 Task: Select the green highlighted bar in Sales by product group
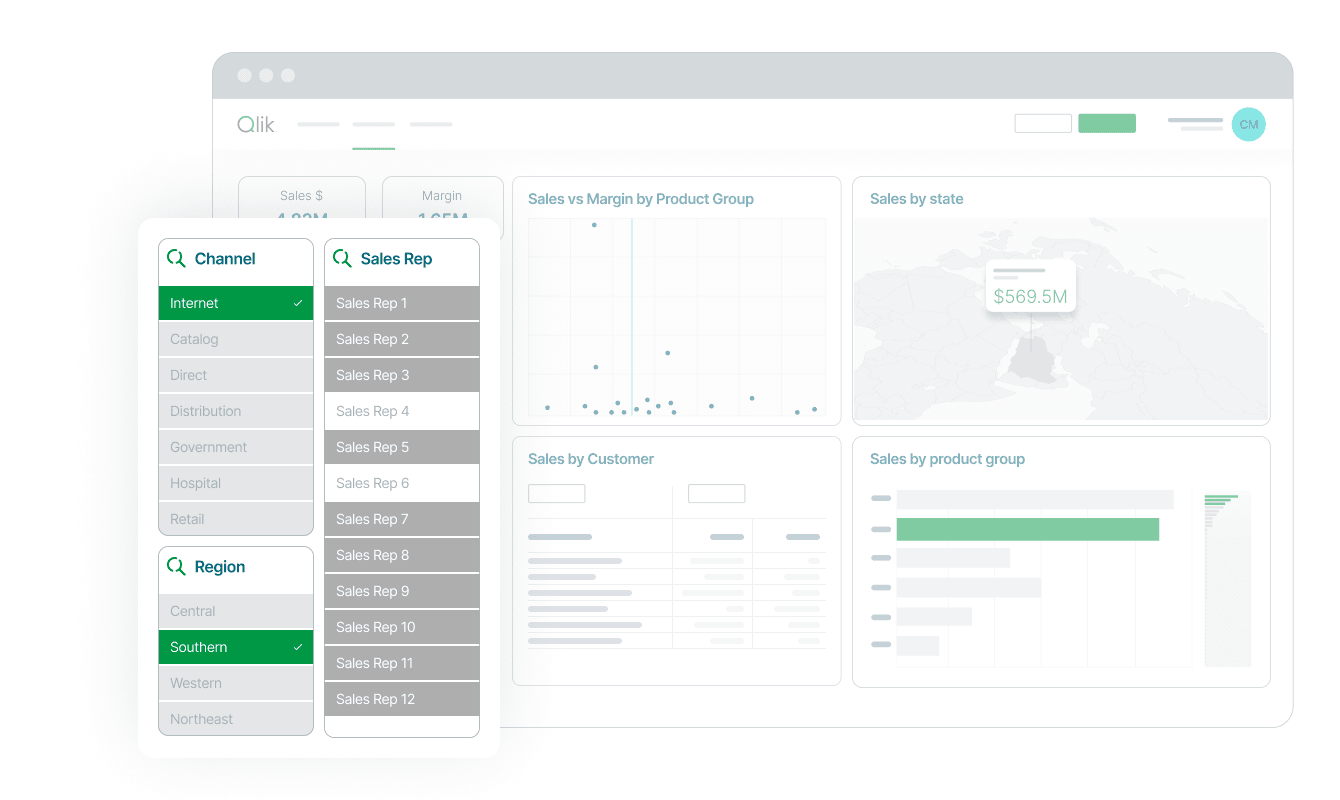point(1028,528)
